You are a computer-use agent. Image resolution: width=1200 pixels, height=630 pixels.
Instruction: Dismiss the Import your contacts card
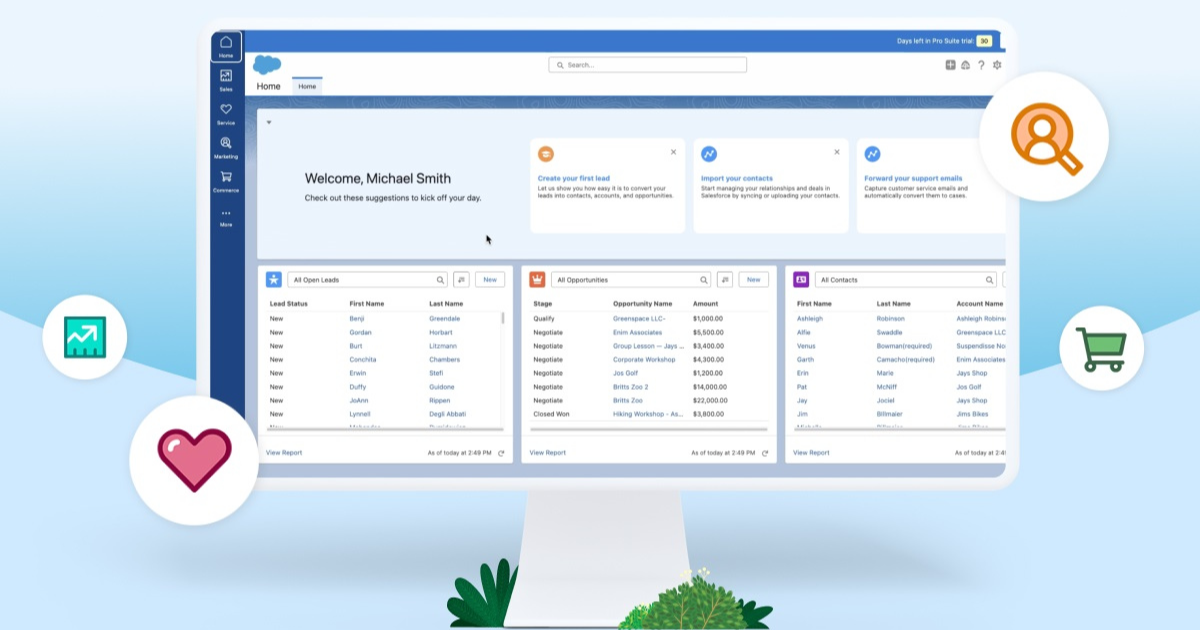click(837, 152)
